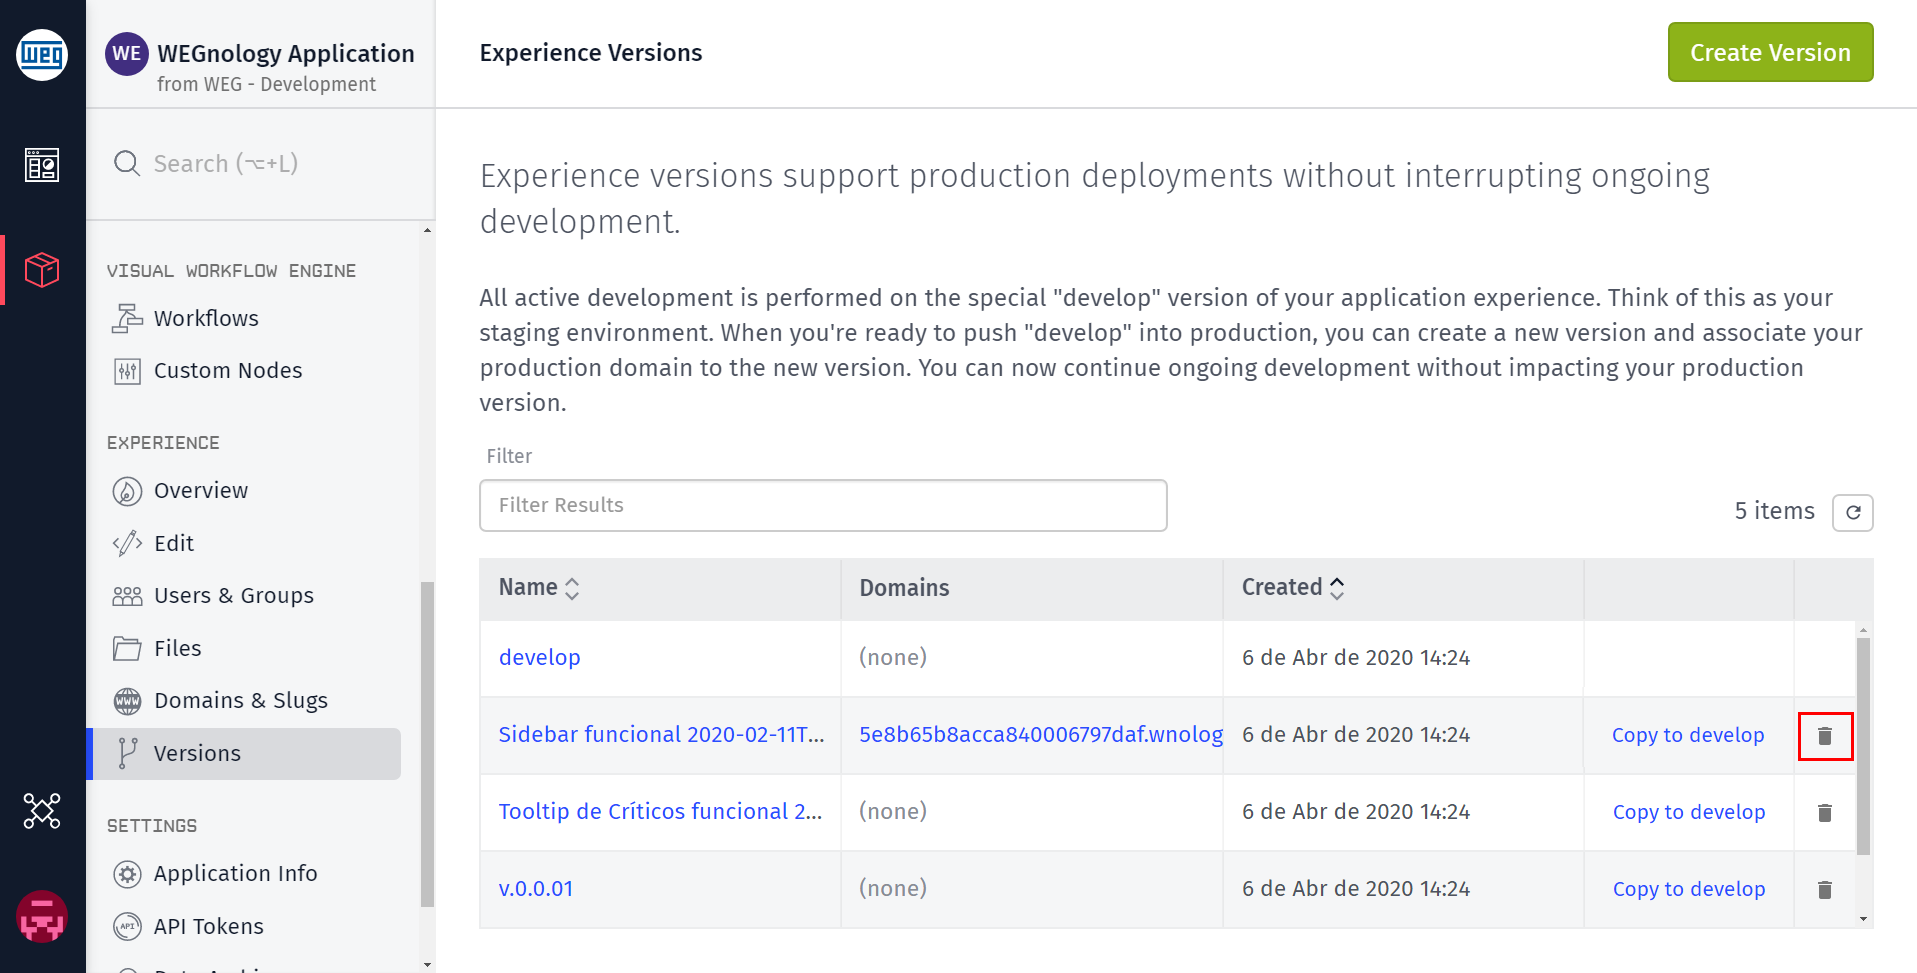Open Sidebar funcional 2020-02-11T version

(x=661, y=735)
